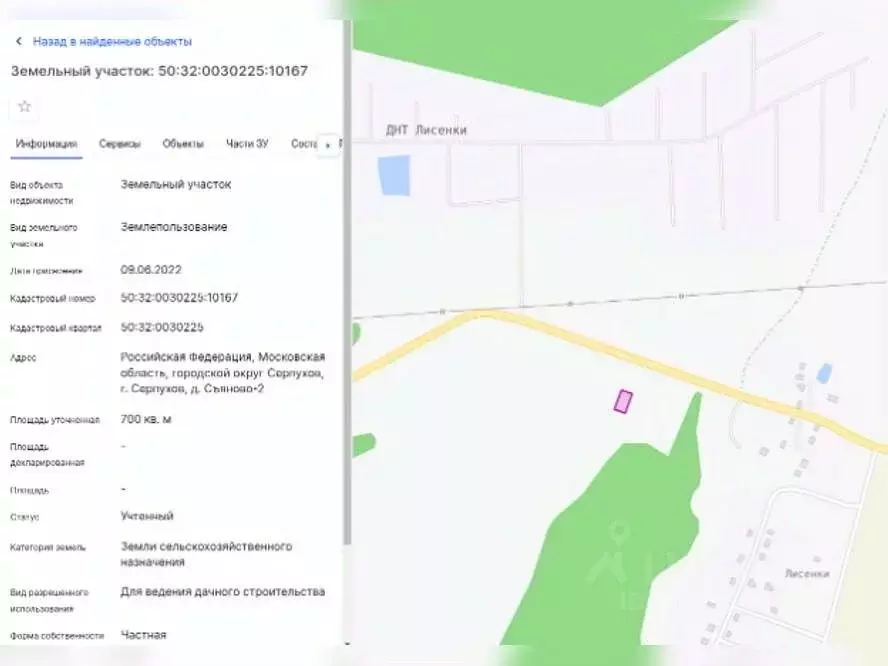The height and width of the screenshot is (666, 888).
Task: Click field label 'Кадастровый номер'
Action: click(53, 298)
